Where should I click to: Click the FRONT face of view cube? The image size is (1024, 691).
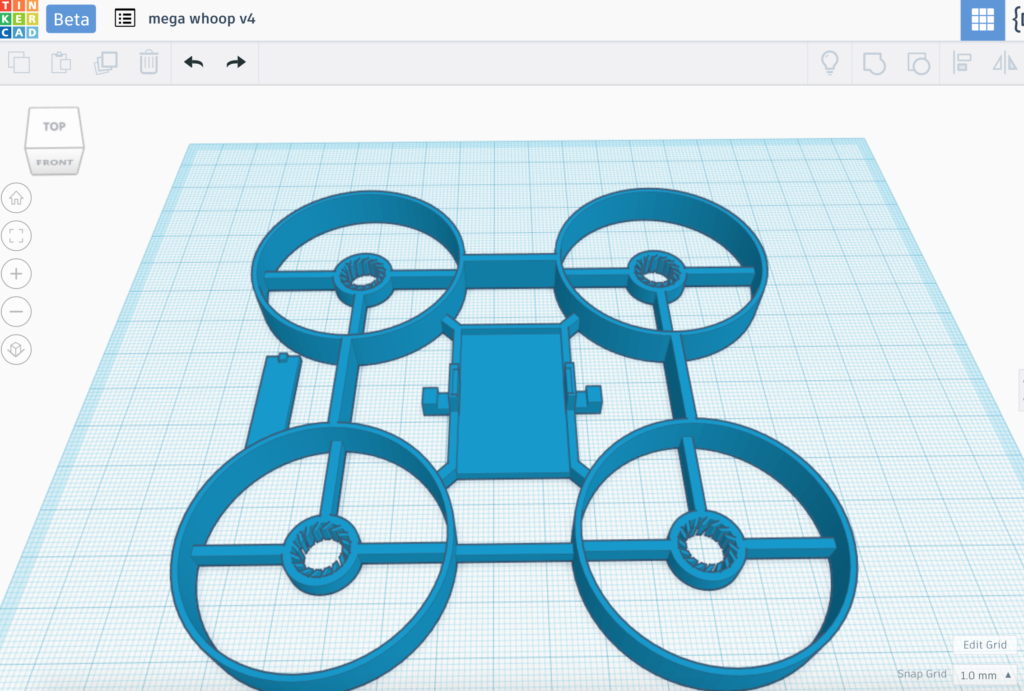click(54, 162)
